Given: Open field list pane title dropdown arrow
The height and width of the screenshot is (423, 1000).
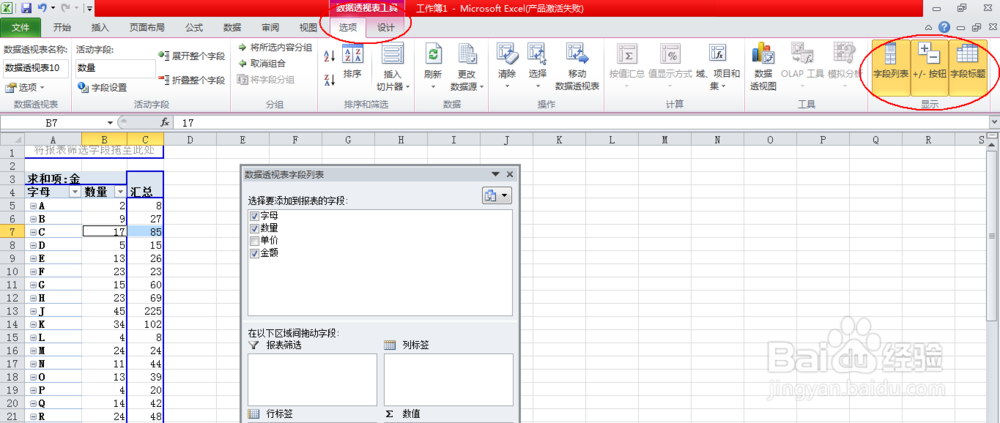Looking at the screenshot, I should coord(496,174).
